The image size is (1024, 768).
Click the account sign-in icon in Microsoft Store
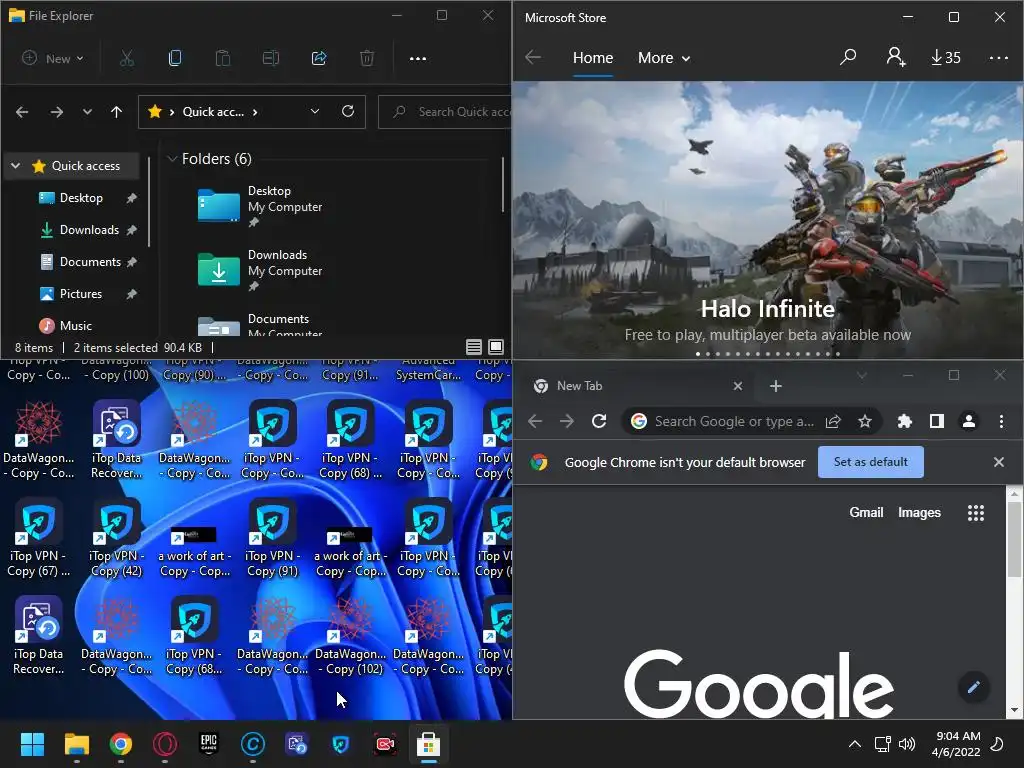[x=895, y=57]
